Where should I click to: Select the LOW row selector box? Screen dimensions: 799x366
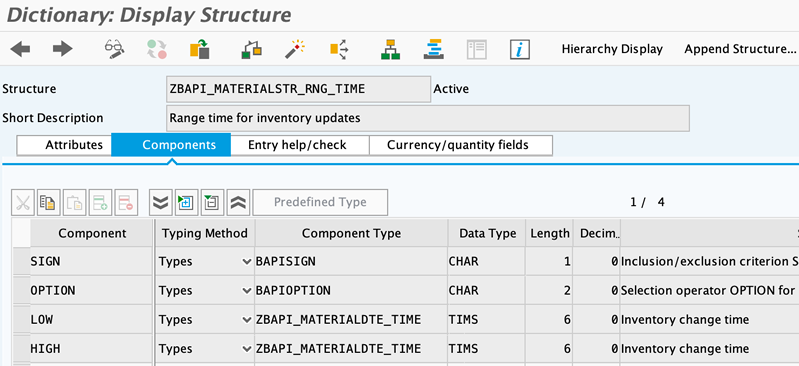tap(21, 320)
